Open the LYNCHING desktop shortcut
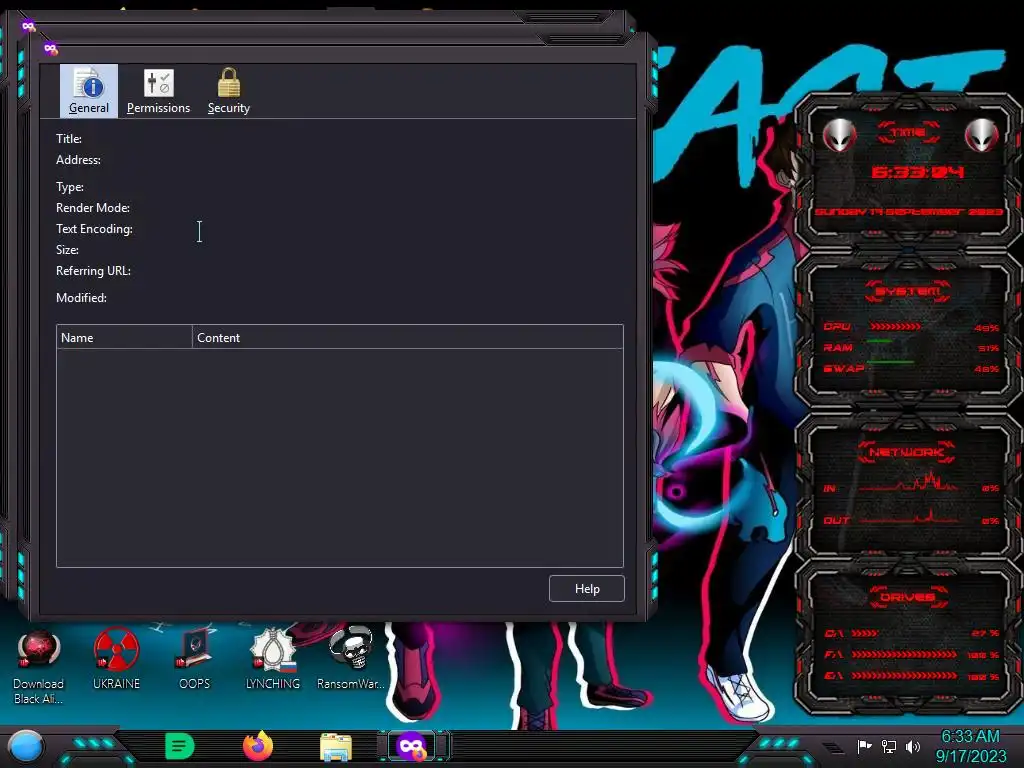The height and width of the screenshot is (768, 1024). pos(273,660)
